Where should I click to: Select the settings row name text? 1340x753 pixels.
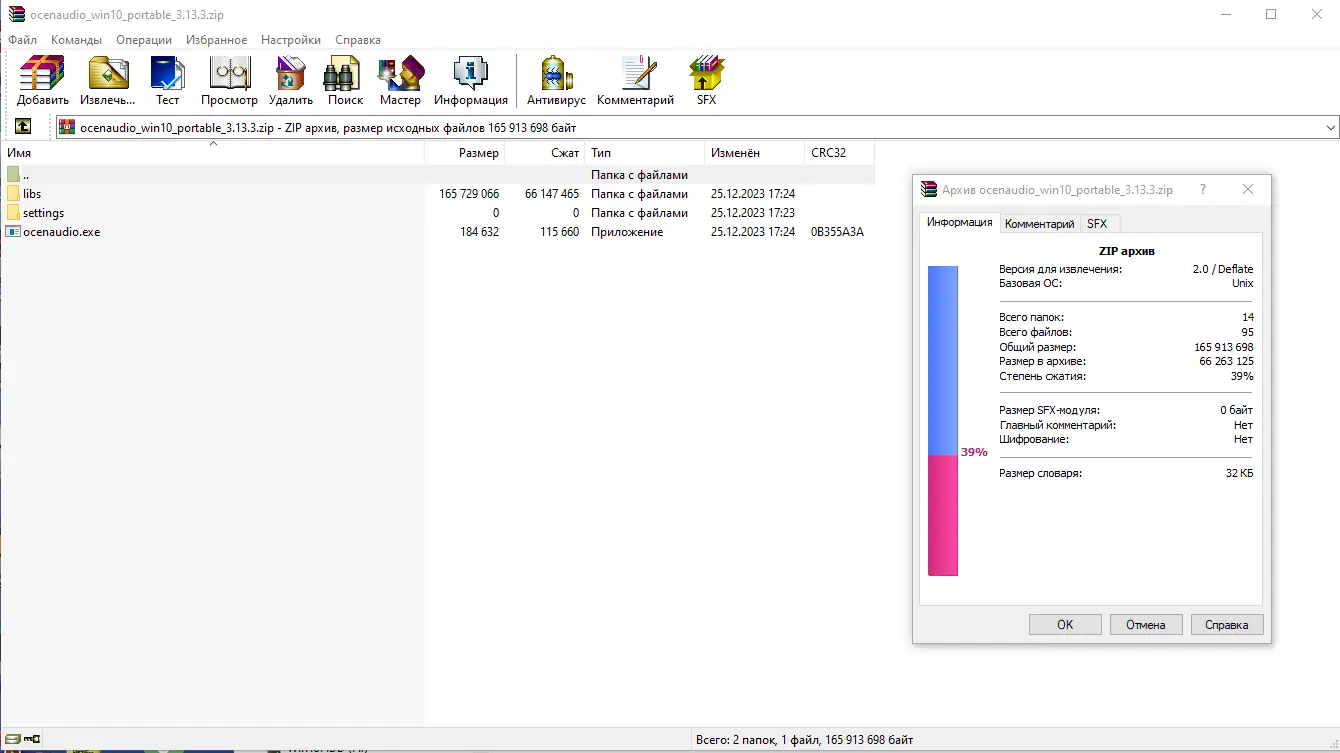(43, 213)
